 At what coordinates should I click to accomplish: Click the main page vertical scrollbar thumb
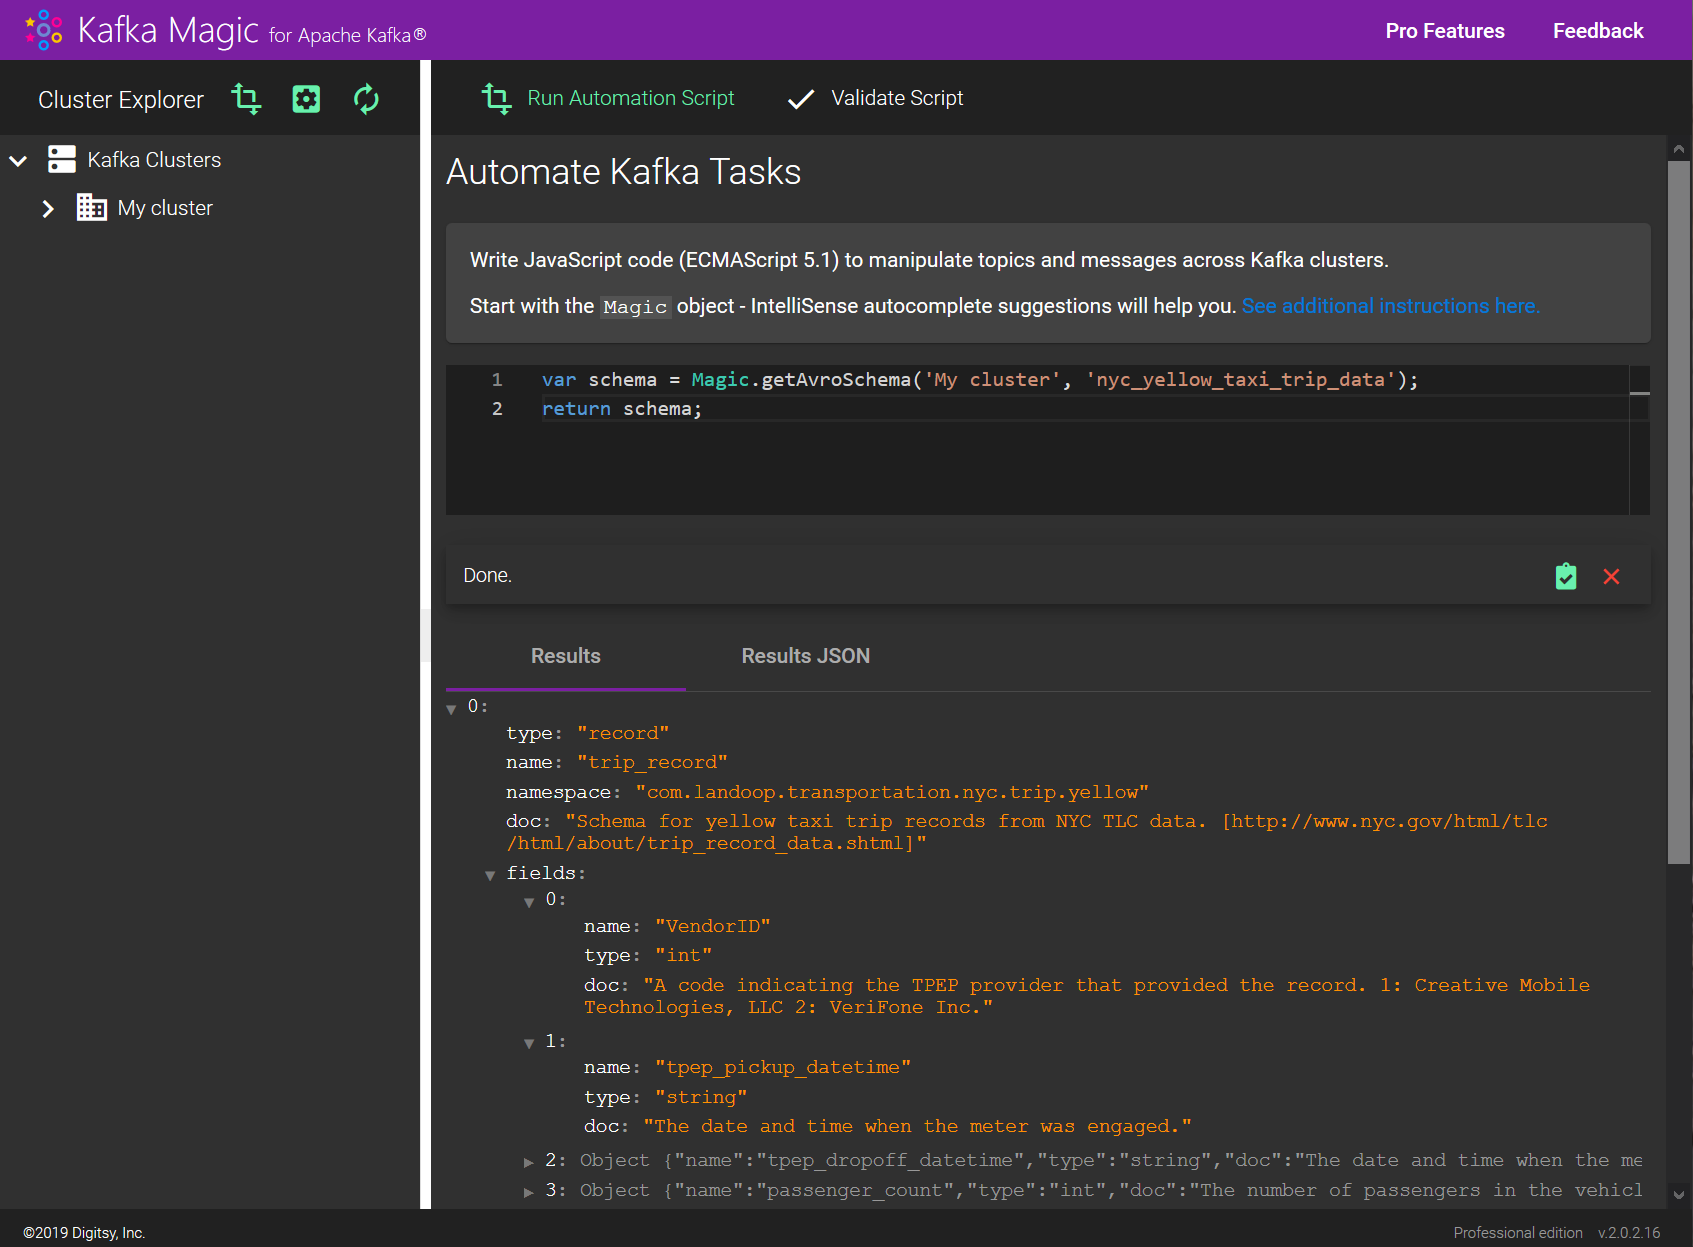[1679, 512]
